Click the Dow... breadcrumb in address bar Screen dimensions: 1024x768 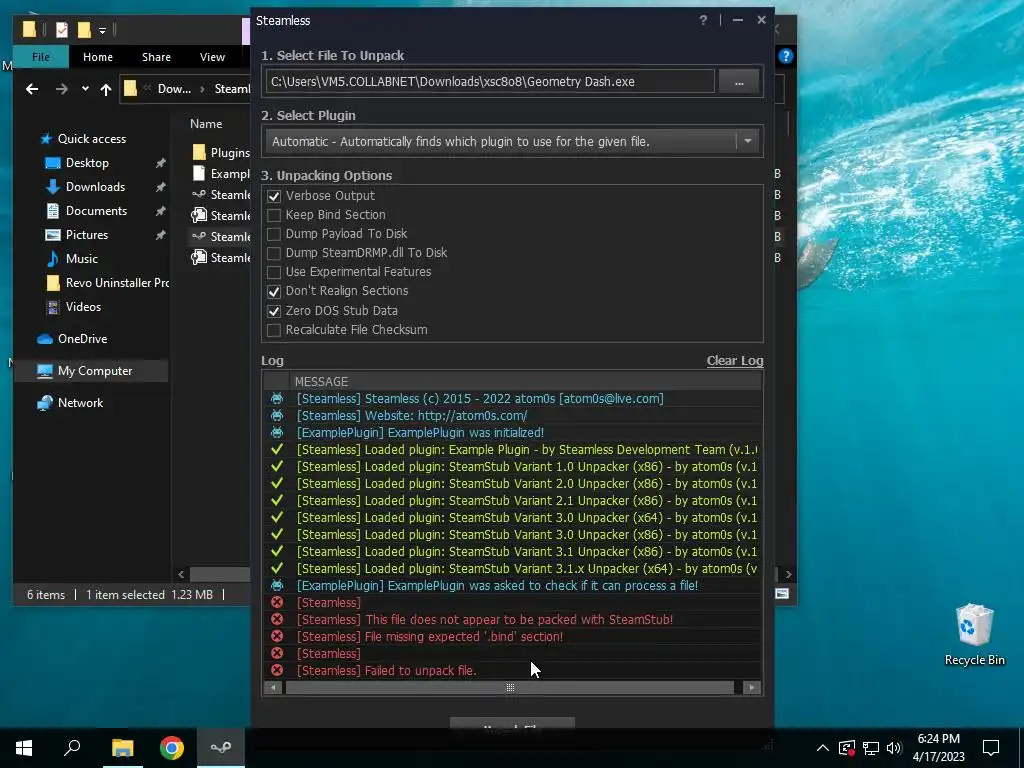click(174, 89)
